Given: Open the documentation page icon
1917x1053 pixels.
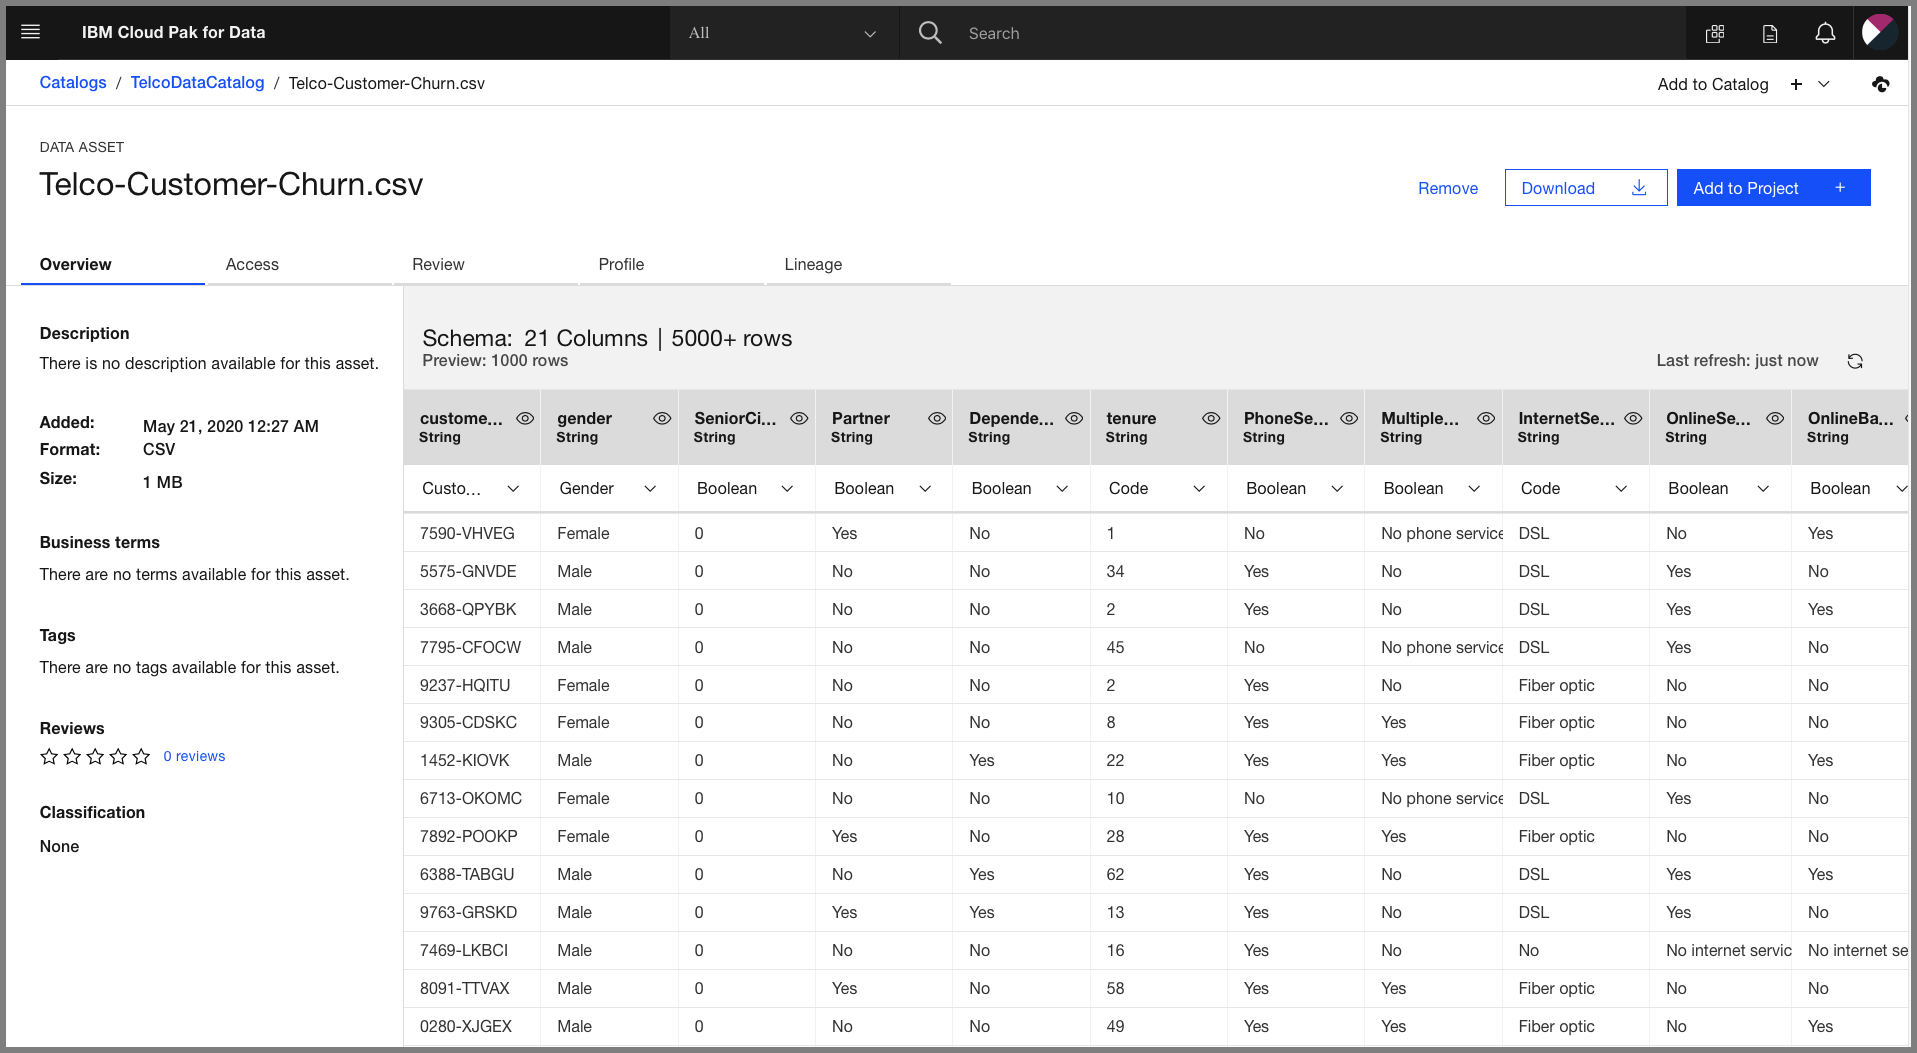Looking at the screenshot, I should 1770,33.
